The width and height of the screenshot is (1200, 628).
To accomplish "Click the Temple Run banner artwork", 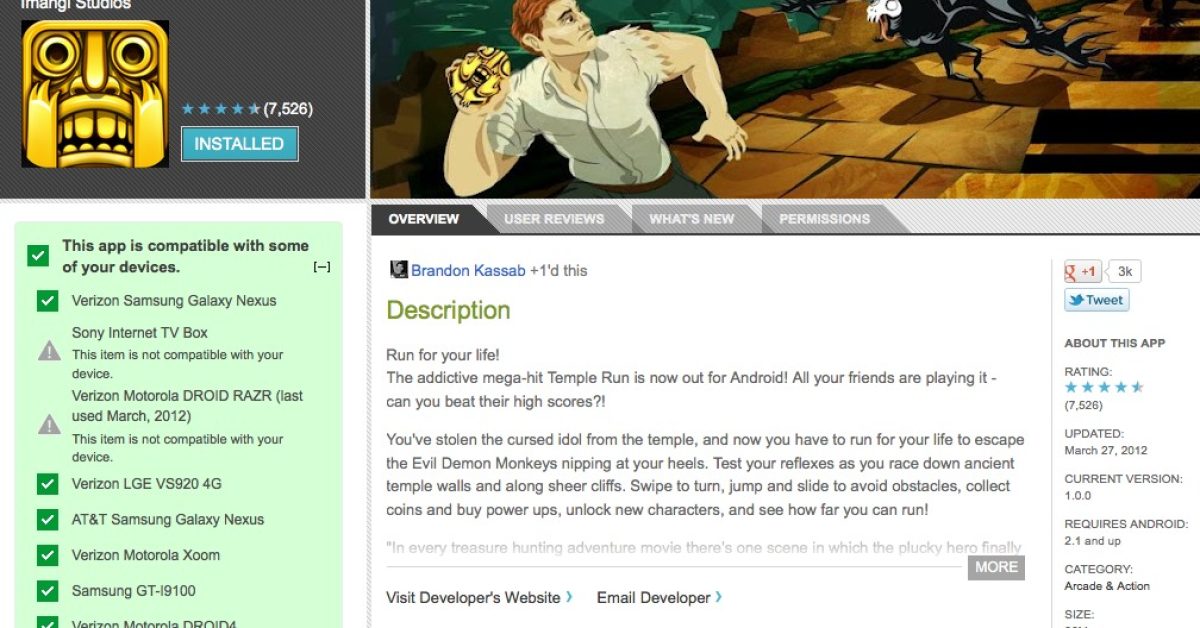I will 785,99.
